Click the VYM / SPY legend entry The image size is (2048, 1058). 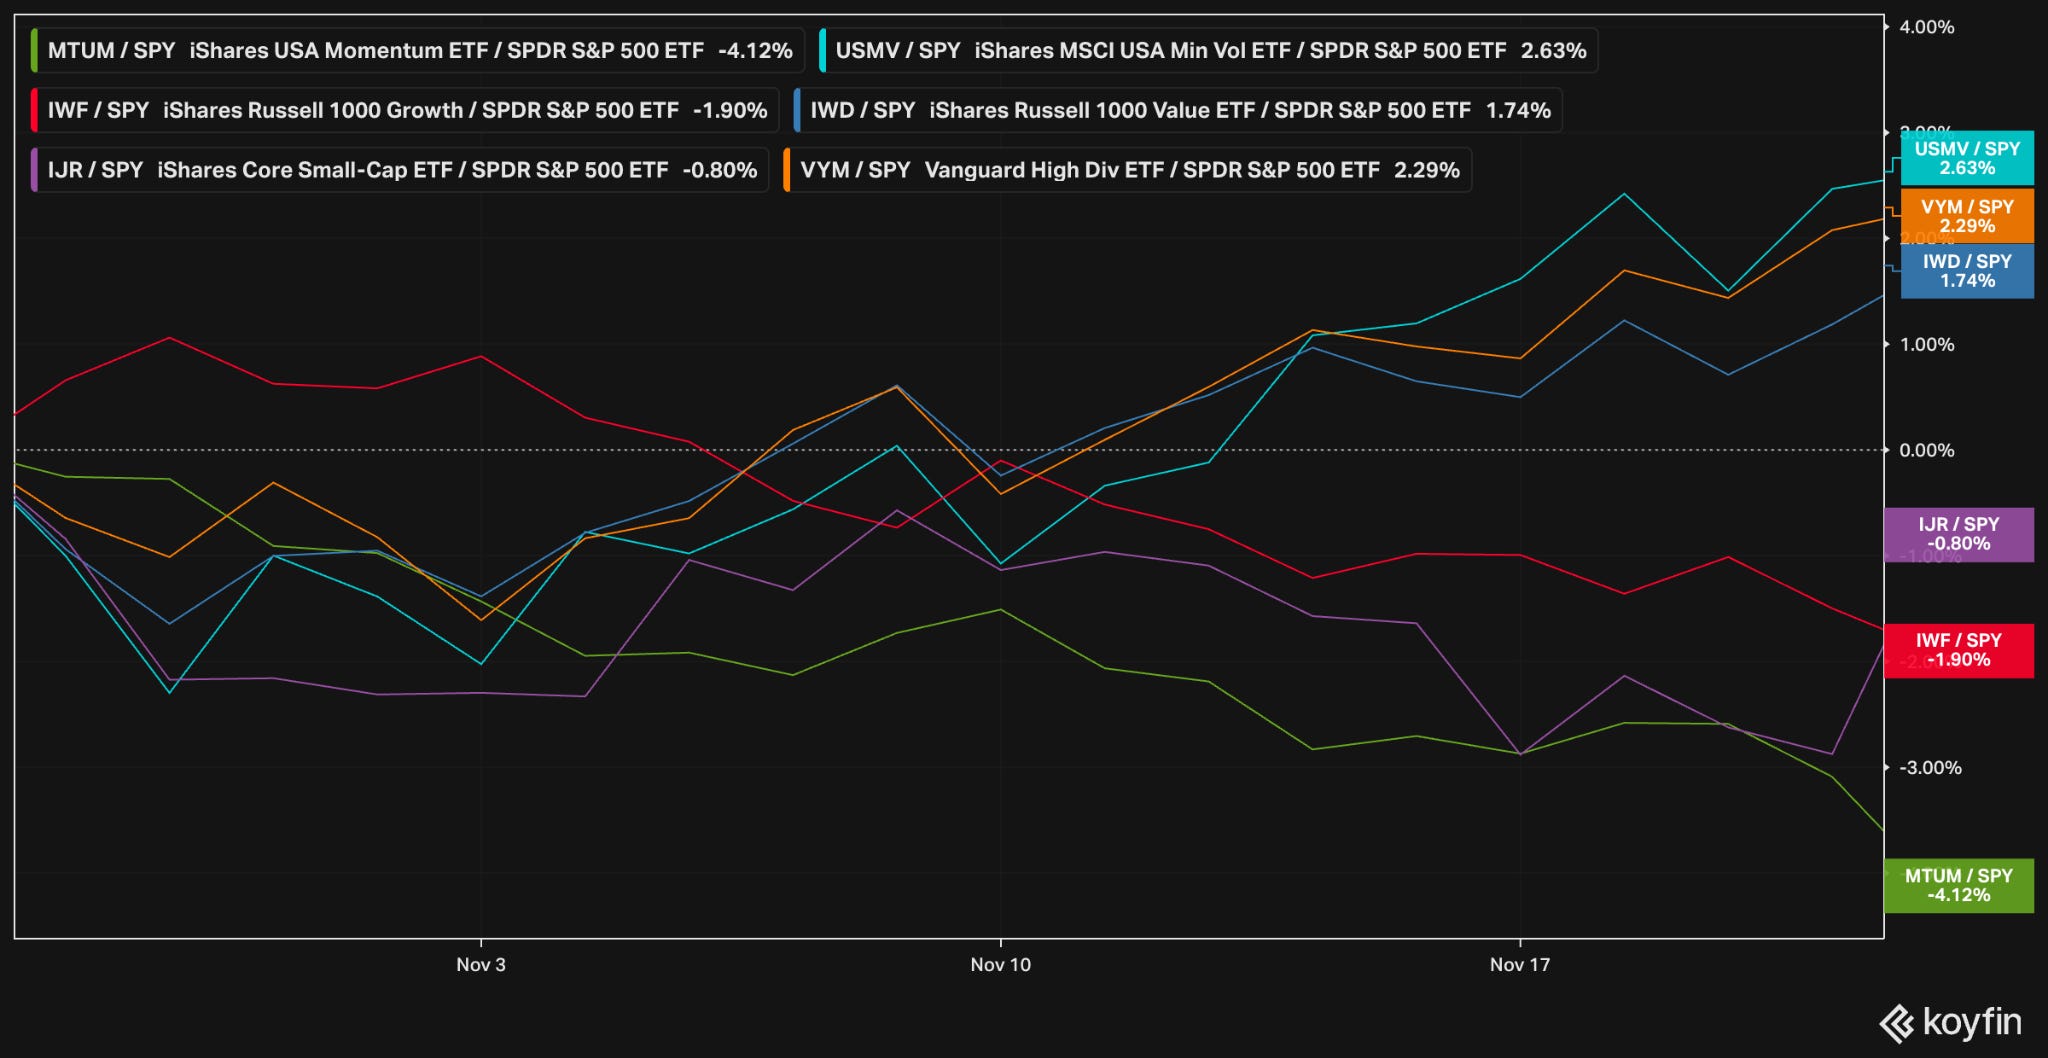coord(1128,170)
